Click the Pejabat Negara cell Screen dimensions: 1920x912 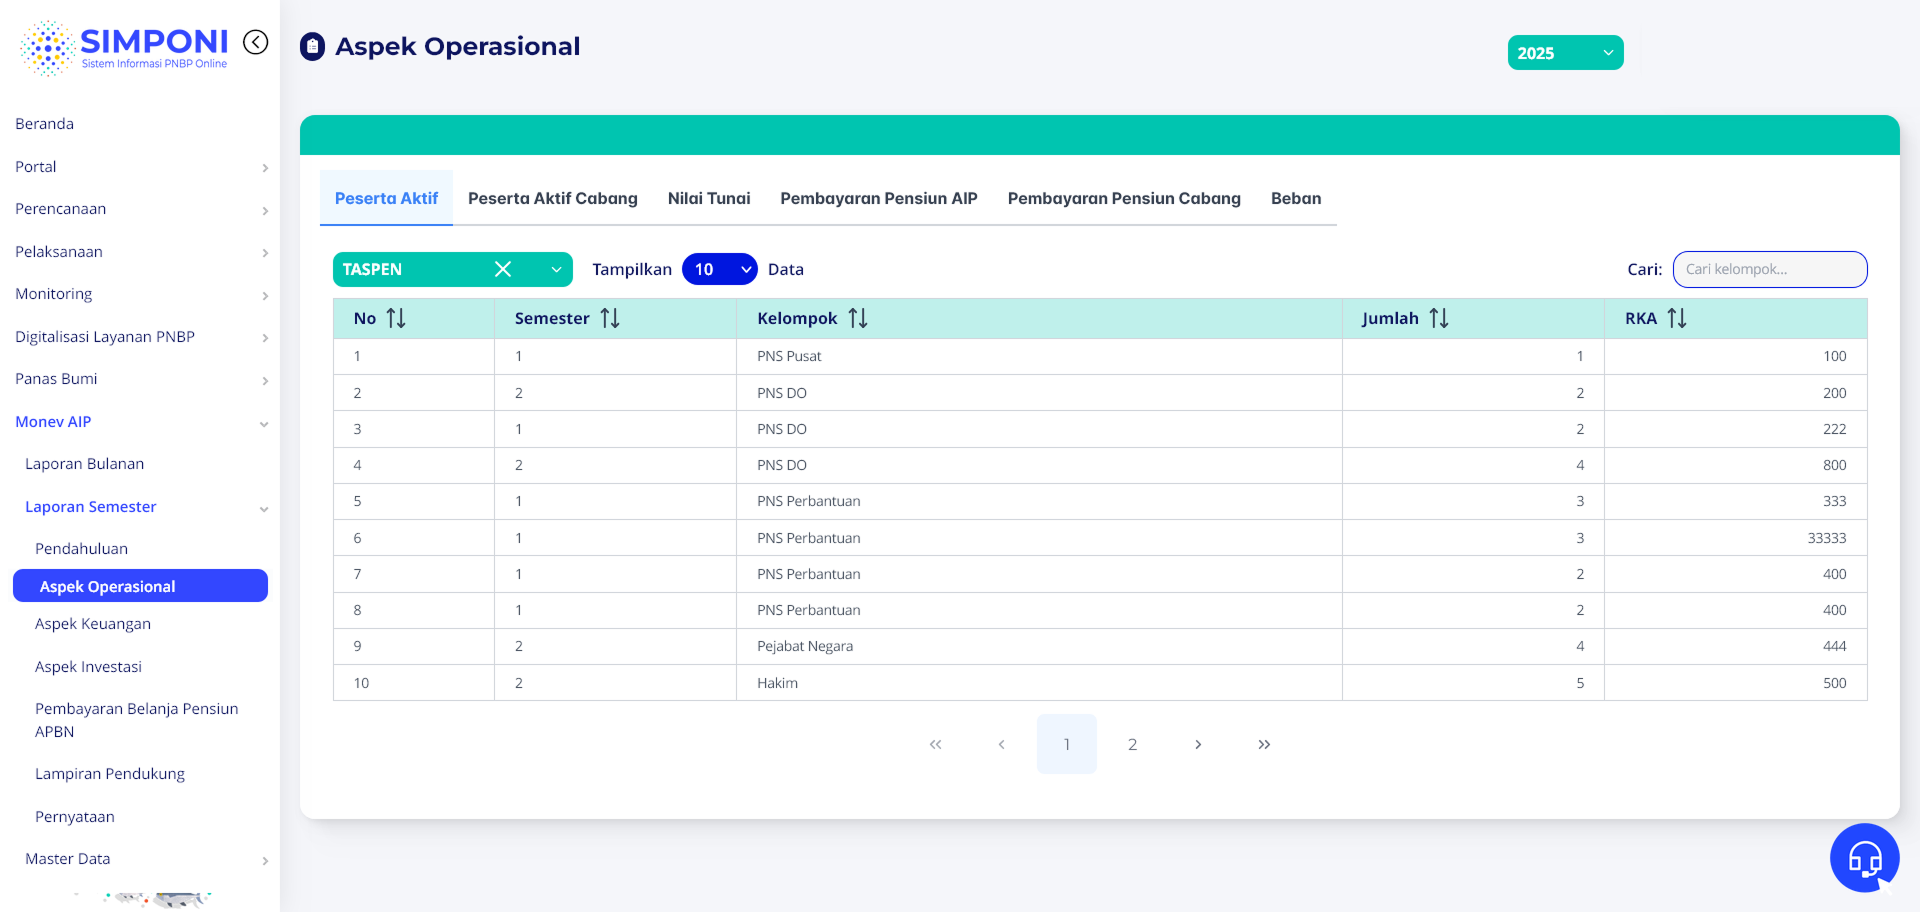coord(1039,646)
